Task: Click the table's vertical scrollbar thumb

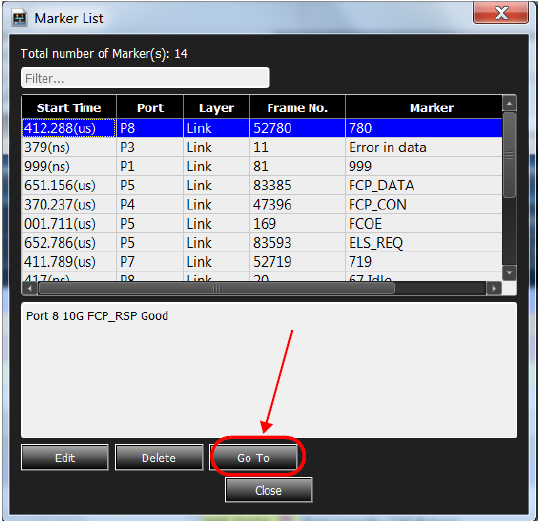Action: click(509, 155)
